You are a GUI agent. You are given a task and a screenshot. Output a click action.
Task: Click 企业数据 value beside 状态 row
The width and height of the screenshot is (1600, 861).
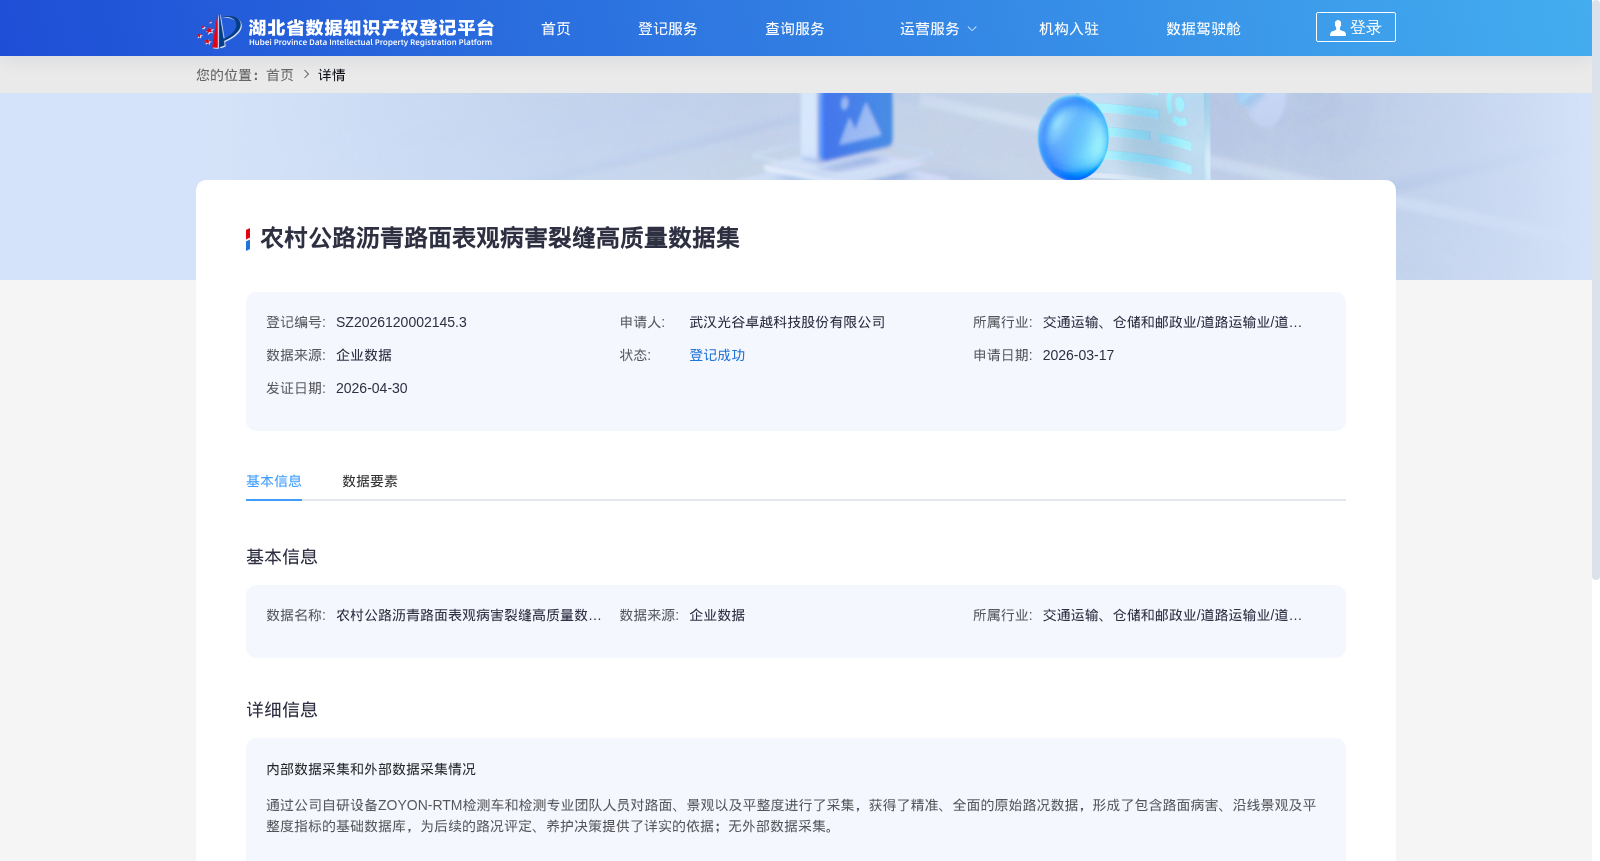coord(364,355)
